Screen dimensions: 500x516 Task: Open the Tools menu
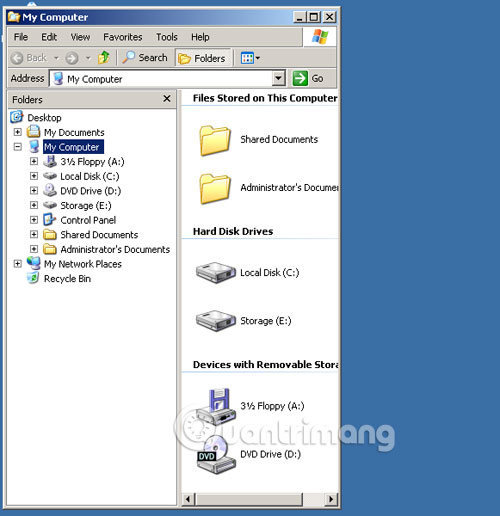pos(167,37)
